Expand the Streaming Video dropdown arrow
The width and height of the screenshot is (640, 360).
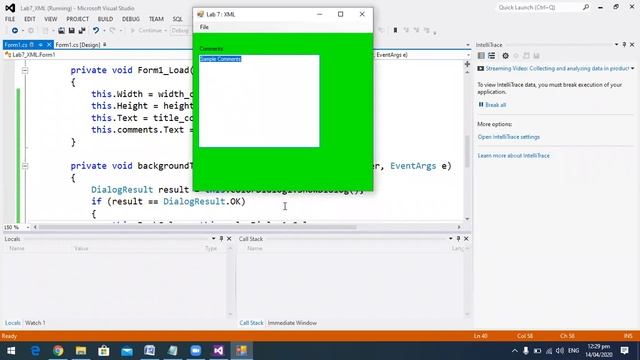coord(633,69)
